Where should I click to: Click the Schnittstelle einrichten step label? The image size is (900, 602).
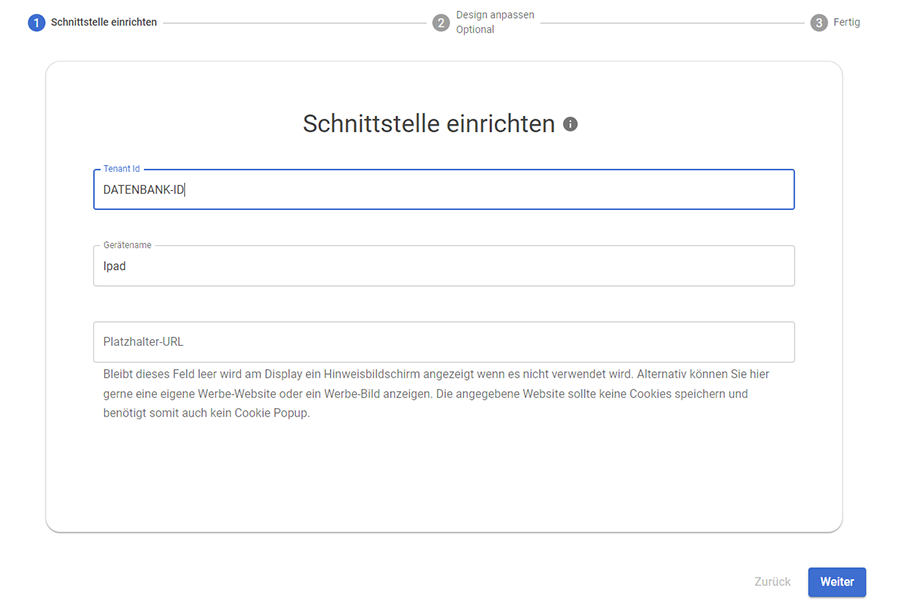pyautogui.click(x=103, y=21)
